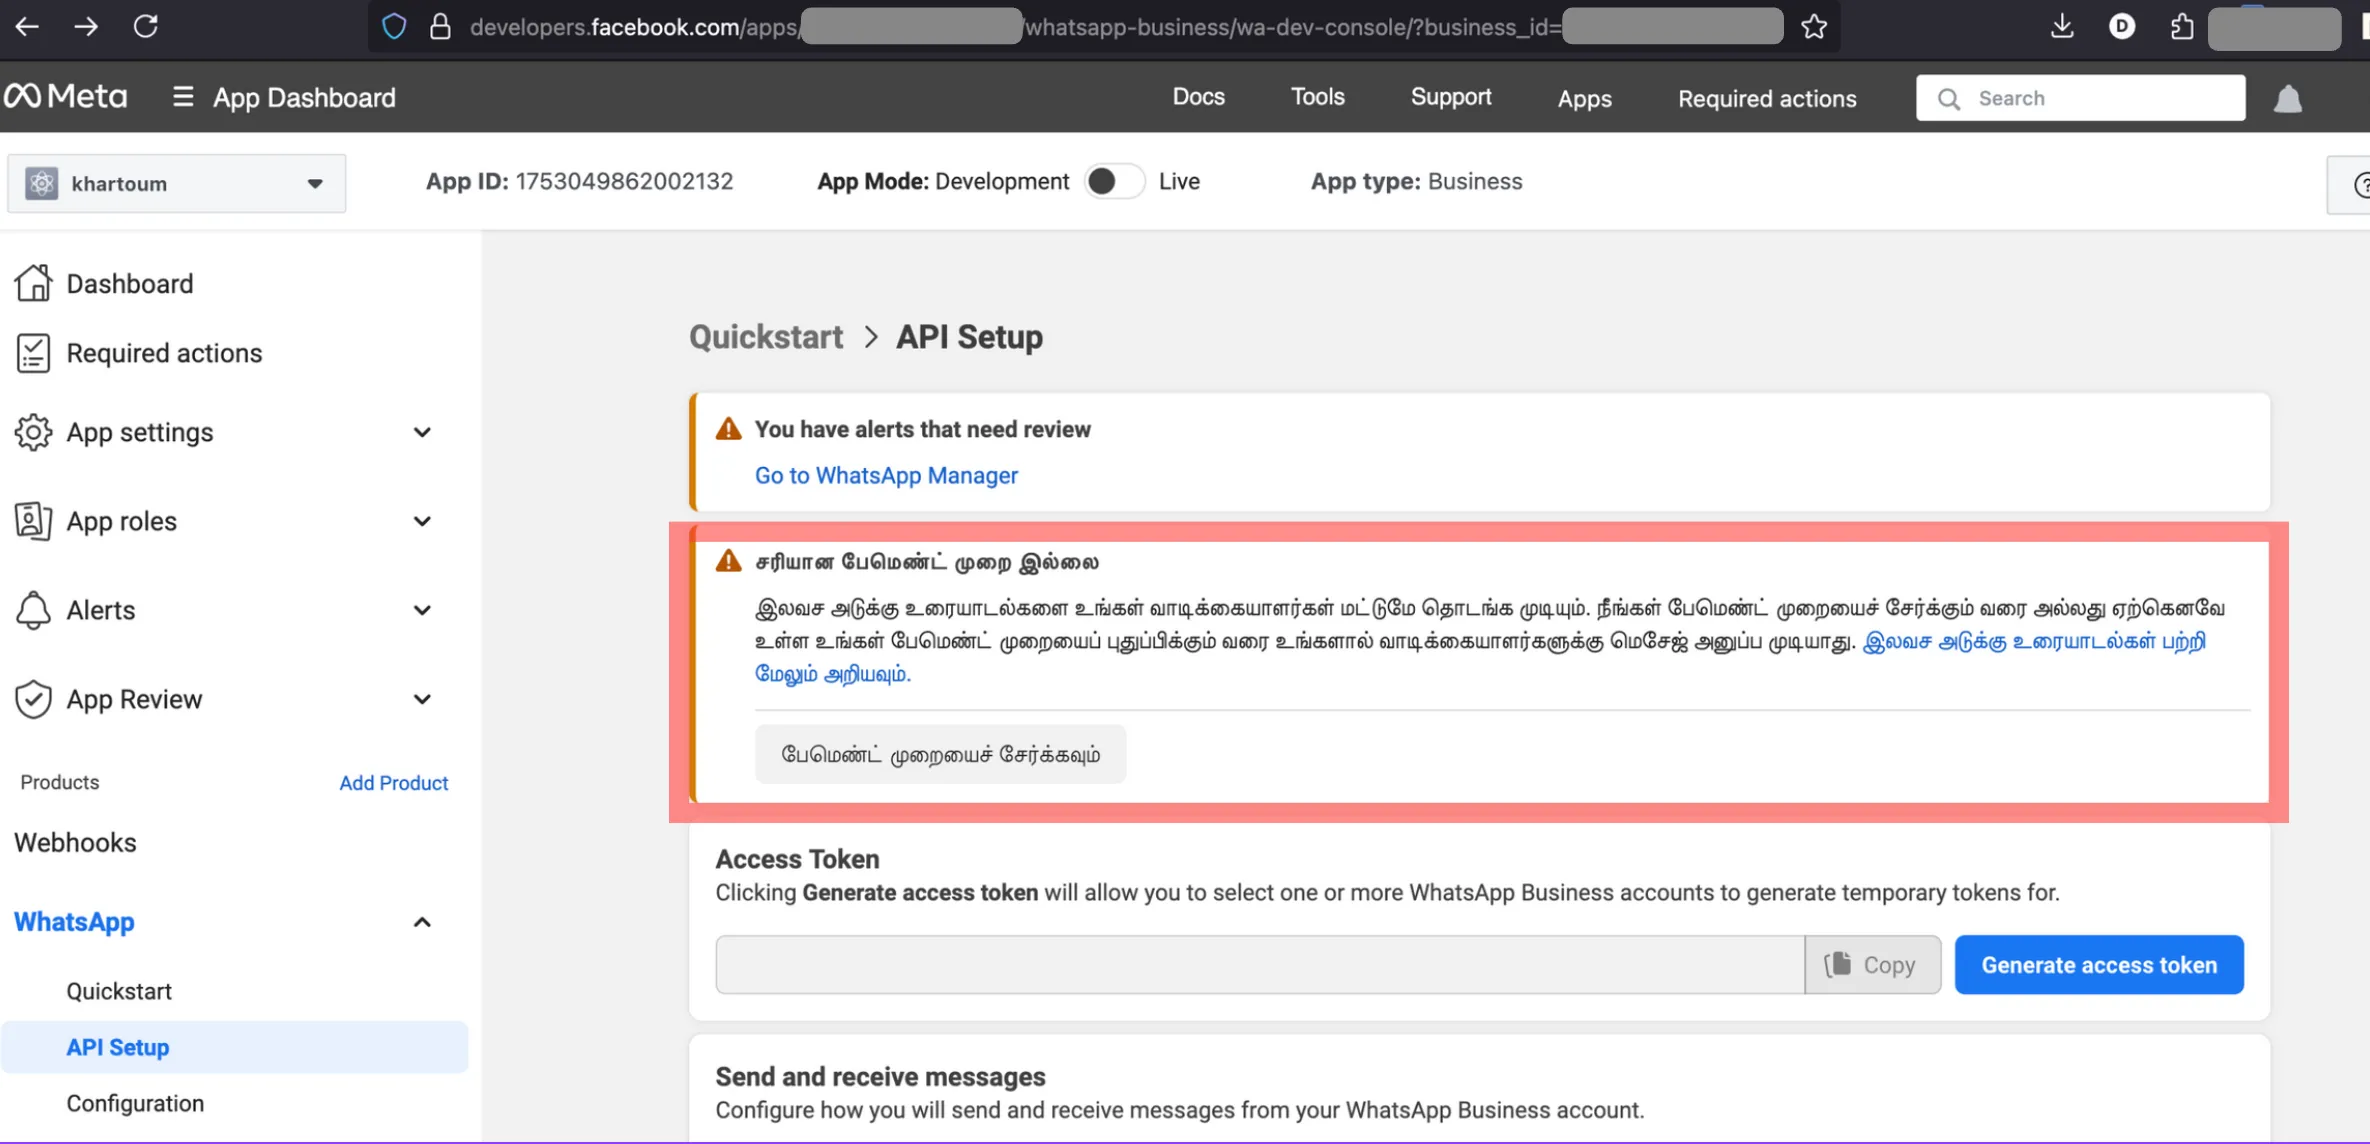Image resolution: width=2370 pixels, height=1144 pixels.
Task: Open the hamburger menu beside App Dashboard
Action: pyautogui.click(x=182, y=97)
